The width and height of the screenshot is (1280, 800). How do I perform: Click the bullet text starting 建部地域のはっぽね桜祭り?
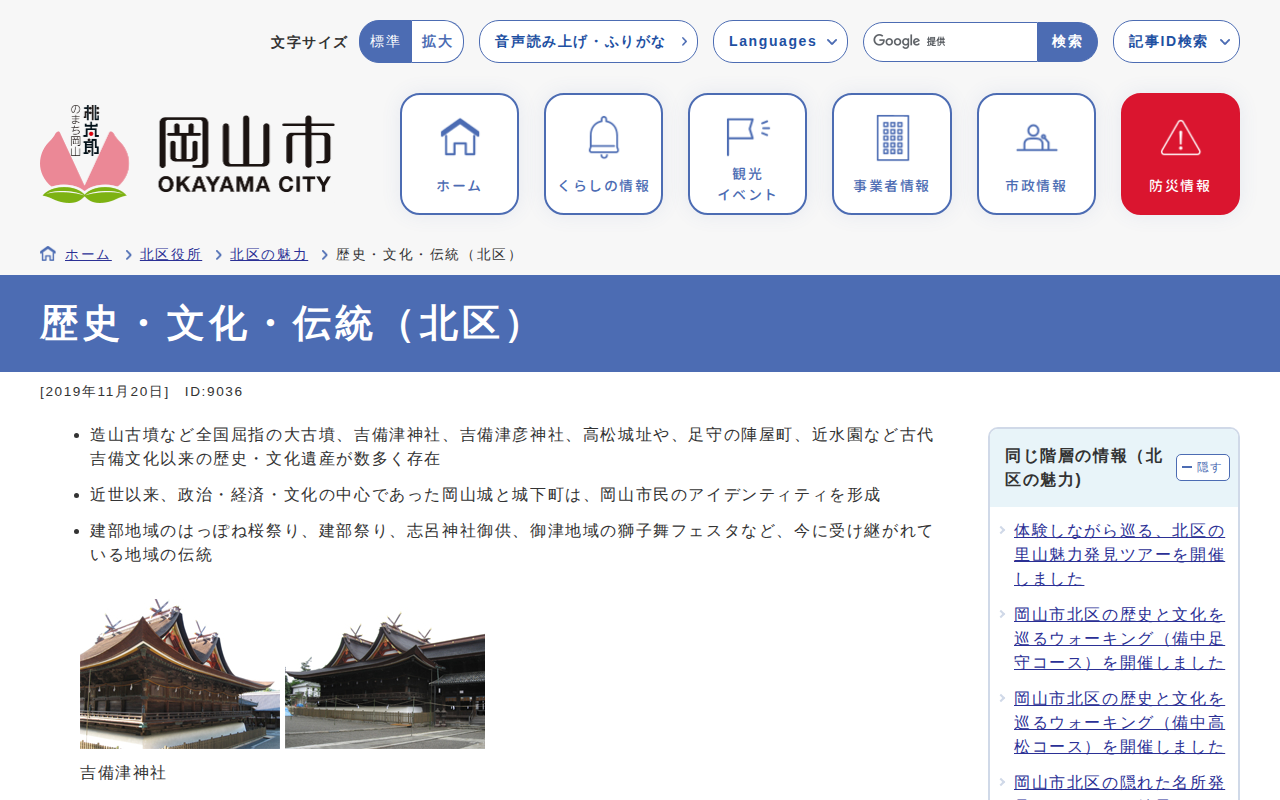[x=511, y=543]
